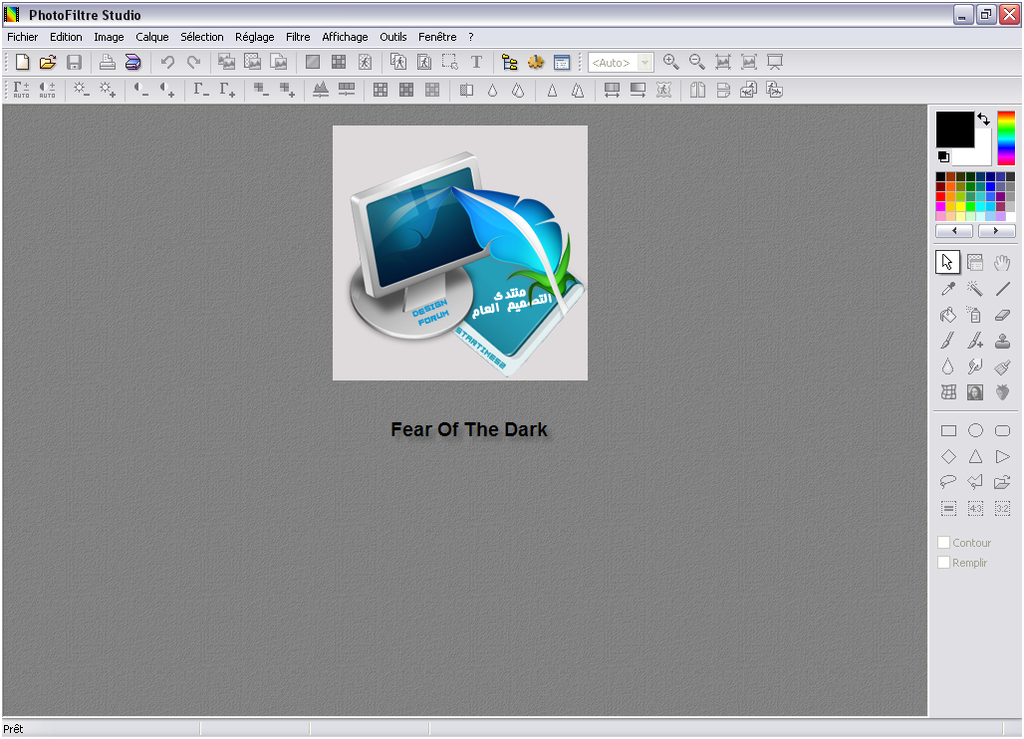Viewport: 1024px width, 739px height.
Task: Select the Pipette eyedropper tool
Action: [x=948, y=289]
